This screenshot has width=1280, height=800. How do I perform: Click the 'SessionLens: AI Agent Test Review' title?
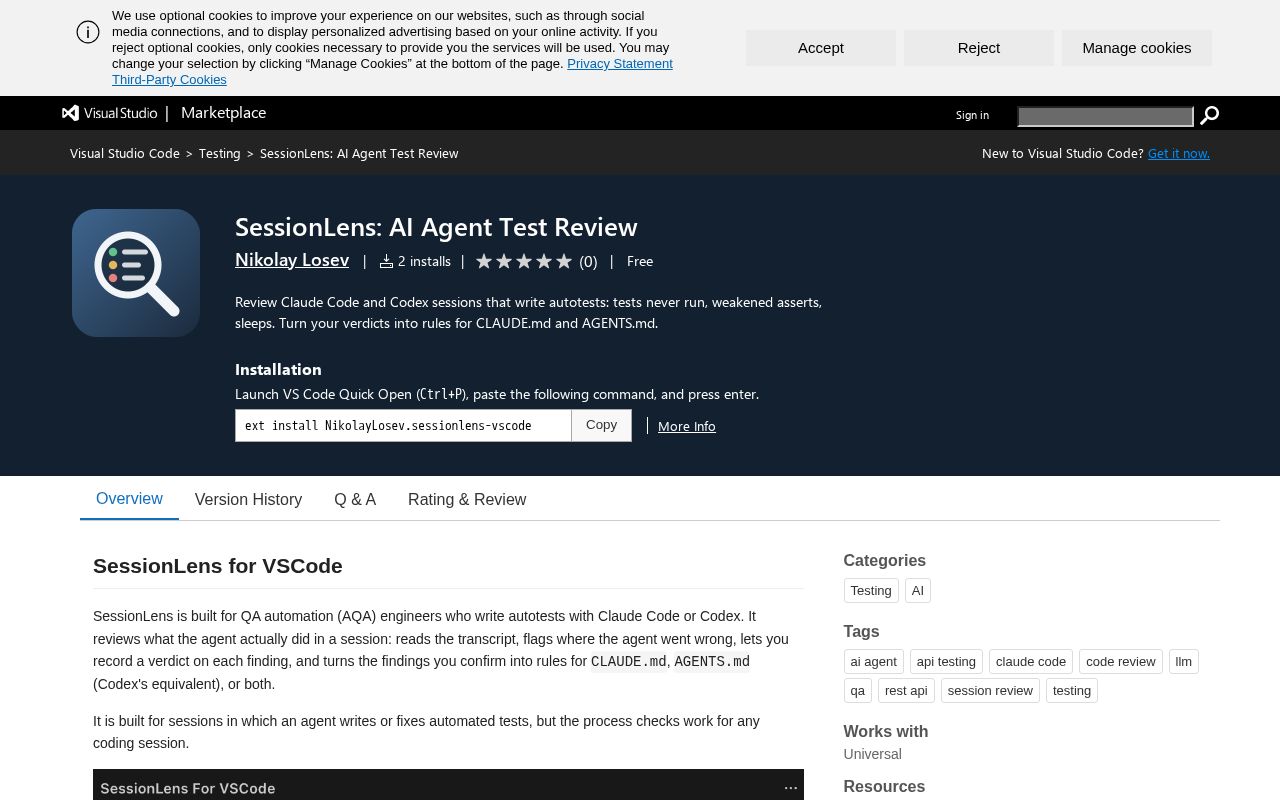click(x=436, y=227)
